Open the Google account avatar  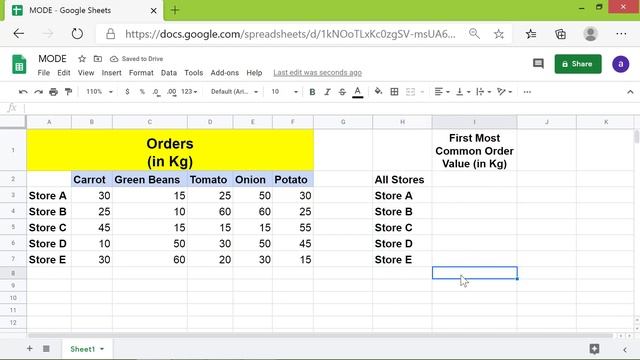[620, 64]
